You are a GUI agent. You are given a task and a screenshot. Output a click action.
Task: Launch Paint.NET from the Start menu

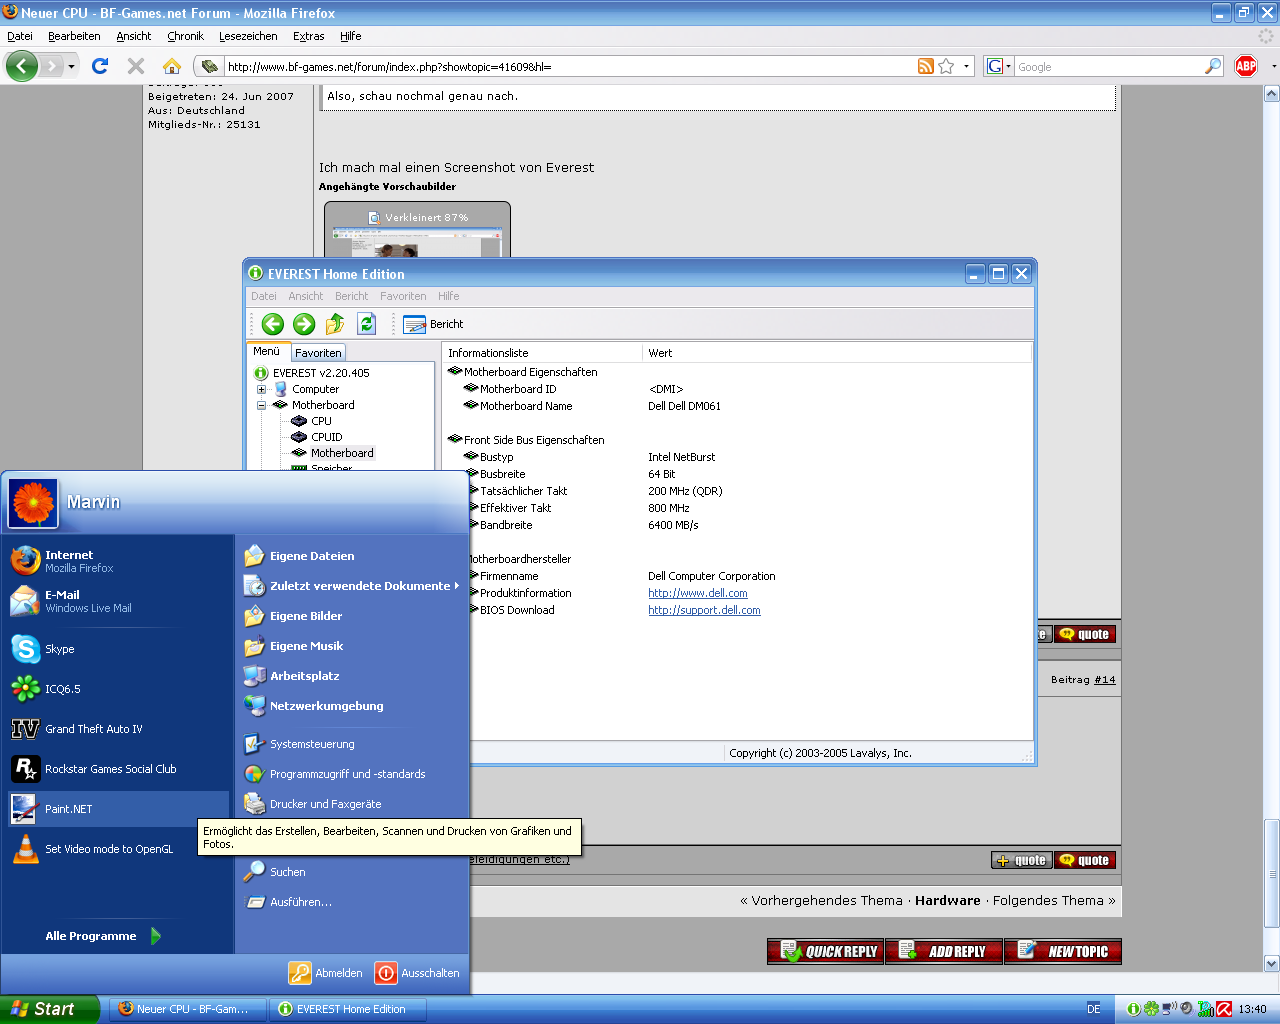117,809
